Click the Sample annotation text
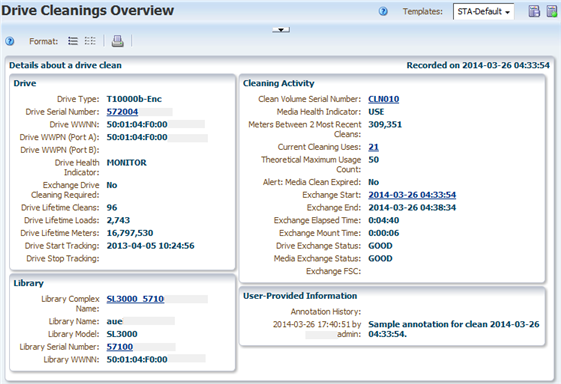Viewport: 561px width, 384px height. coord(454,329)
